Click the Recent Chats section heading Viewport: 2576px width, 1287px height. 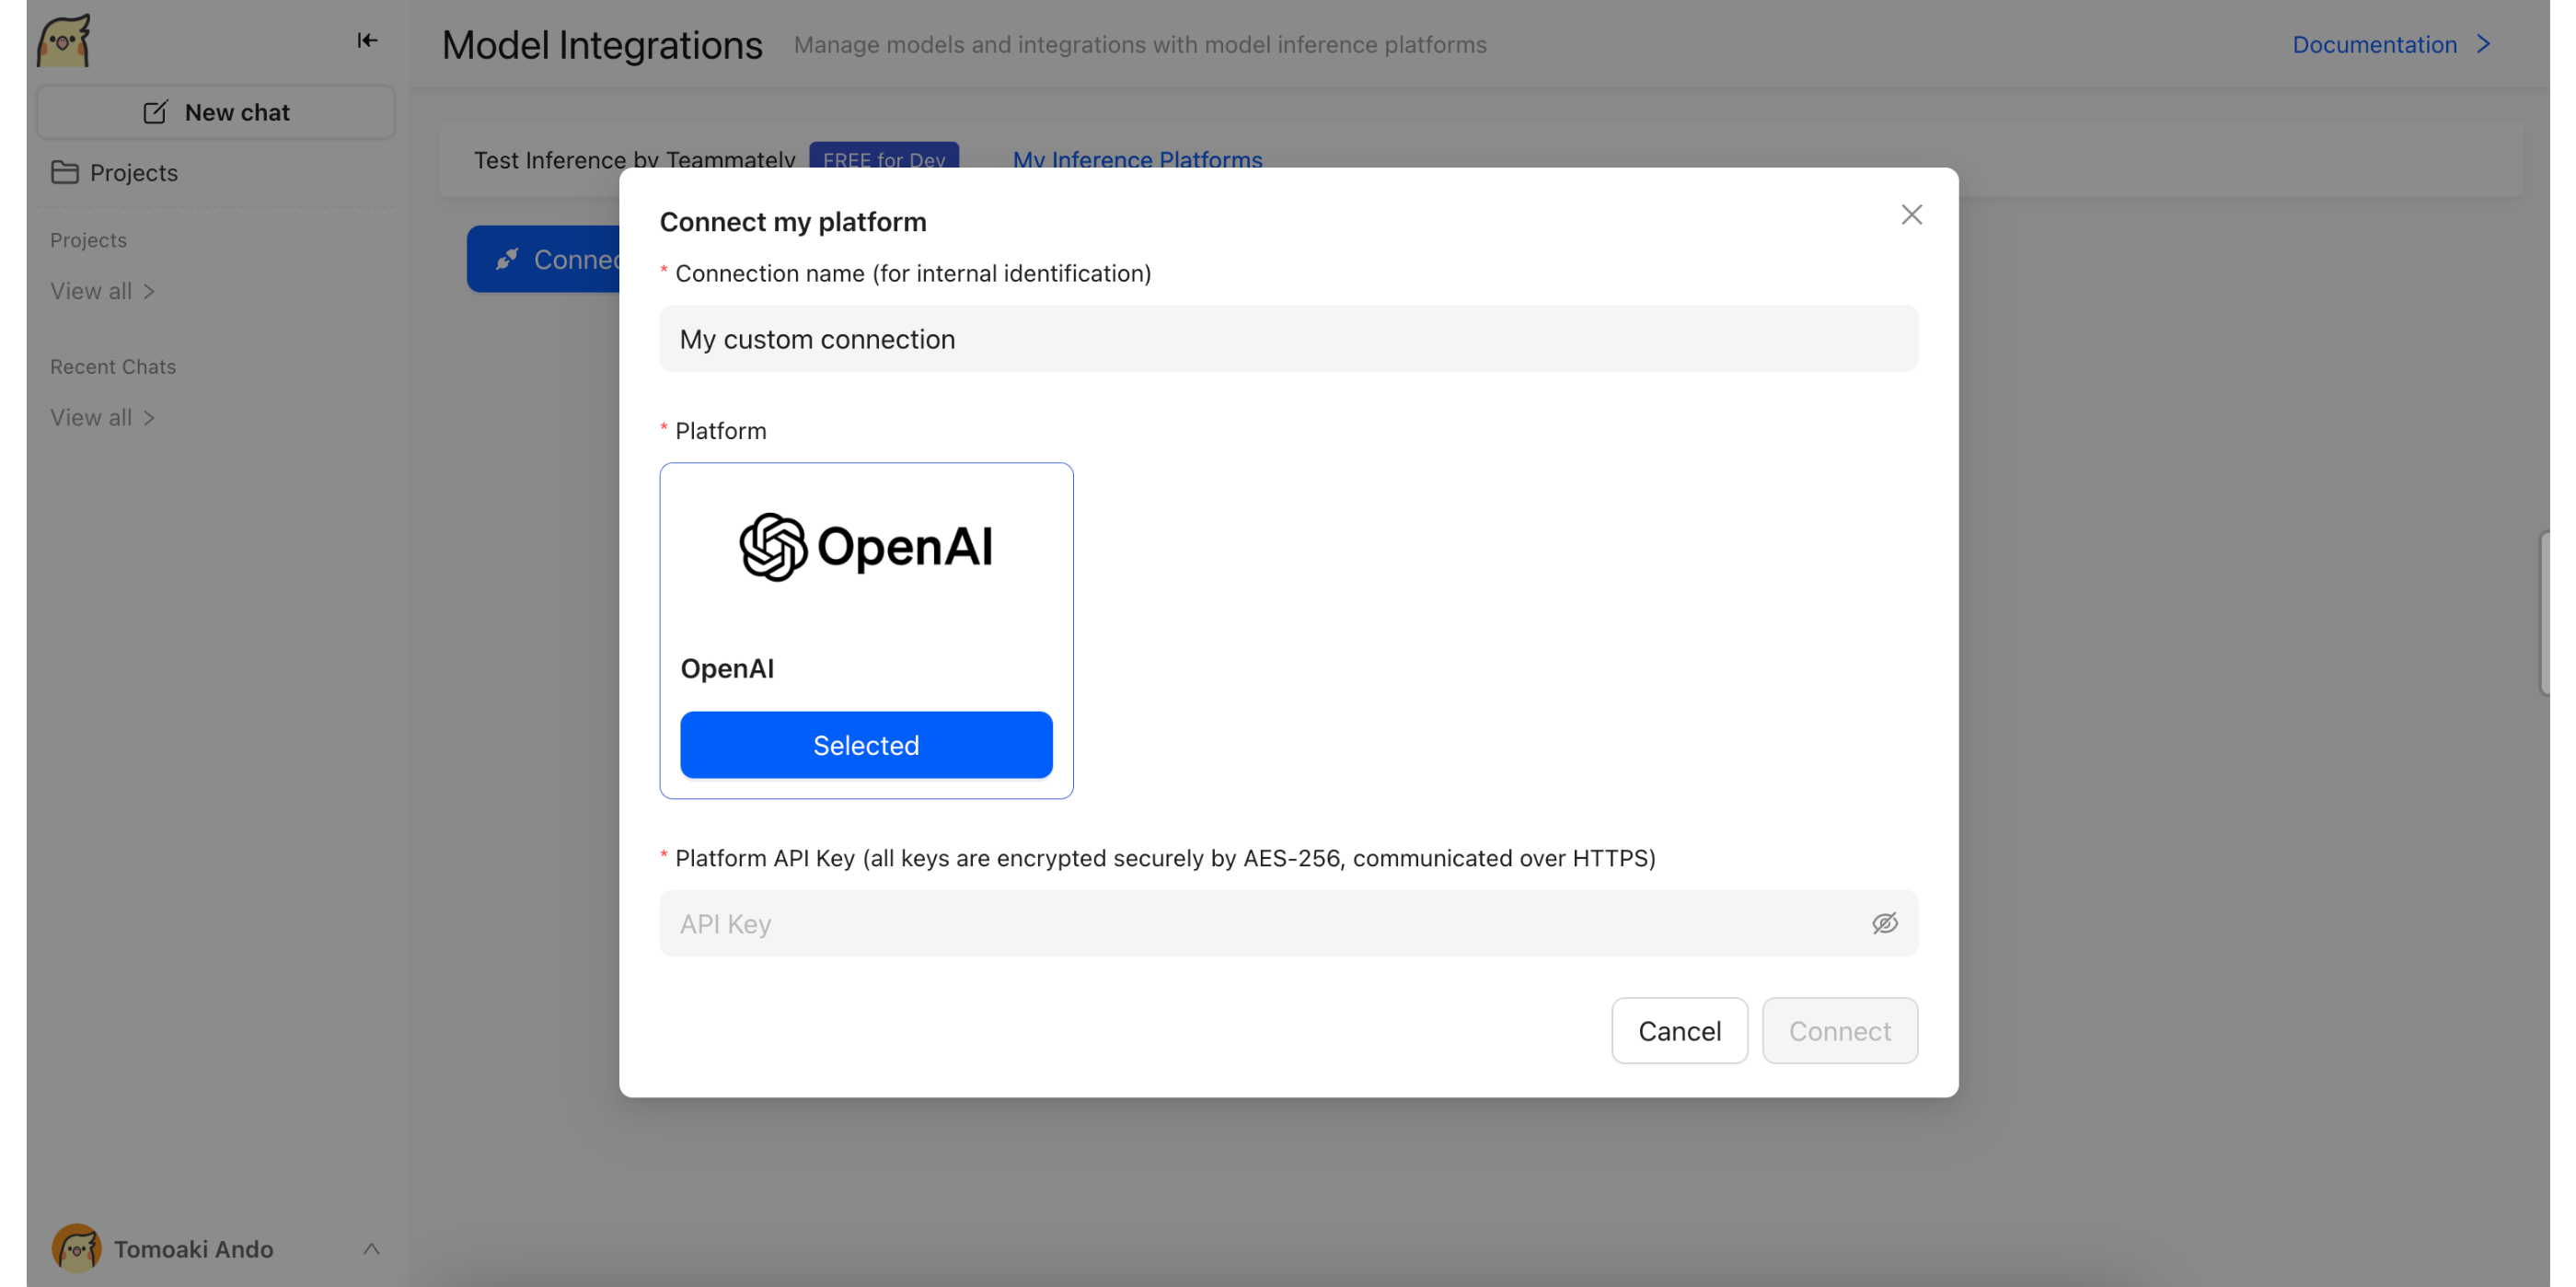click(x=113, y=367)
